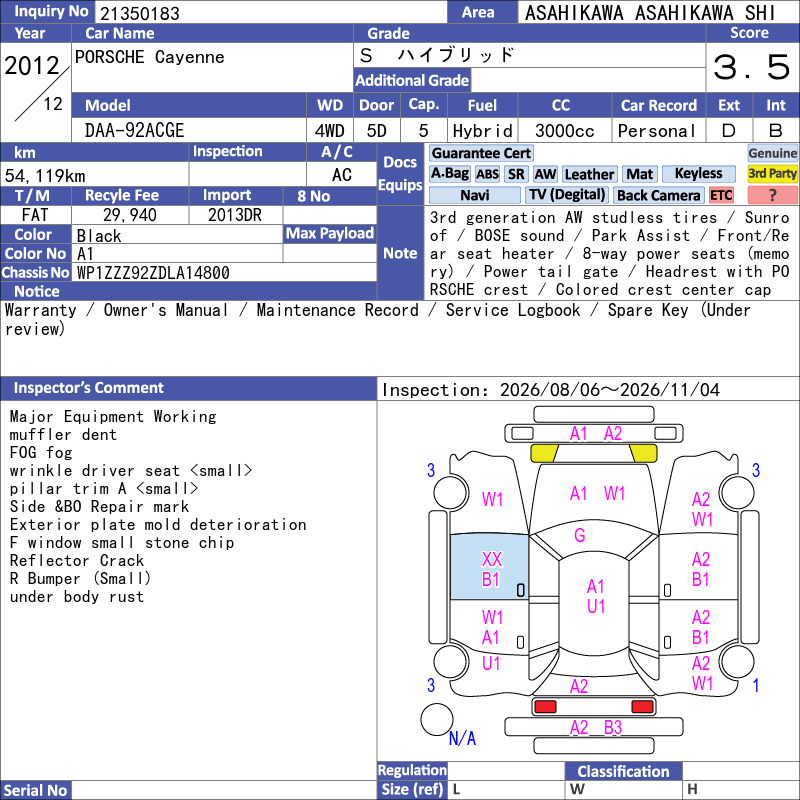This screenshot has width=800, height=800.
Task: Click the red question mark badge
Action: point(772,195)
